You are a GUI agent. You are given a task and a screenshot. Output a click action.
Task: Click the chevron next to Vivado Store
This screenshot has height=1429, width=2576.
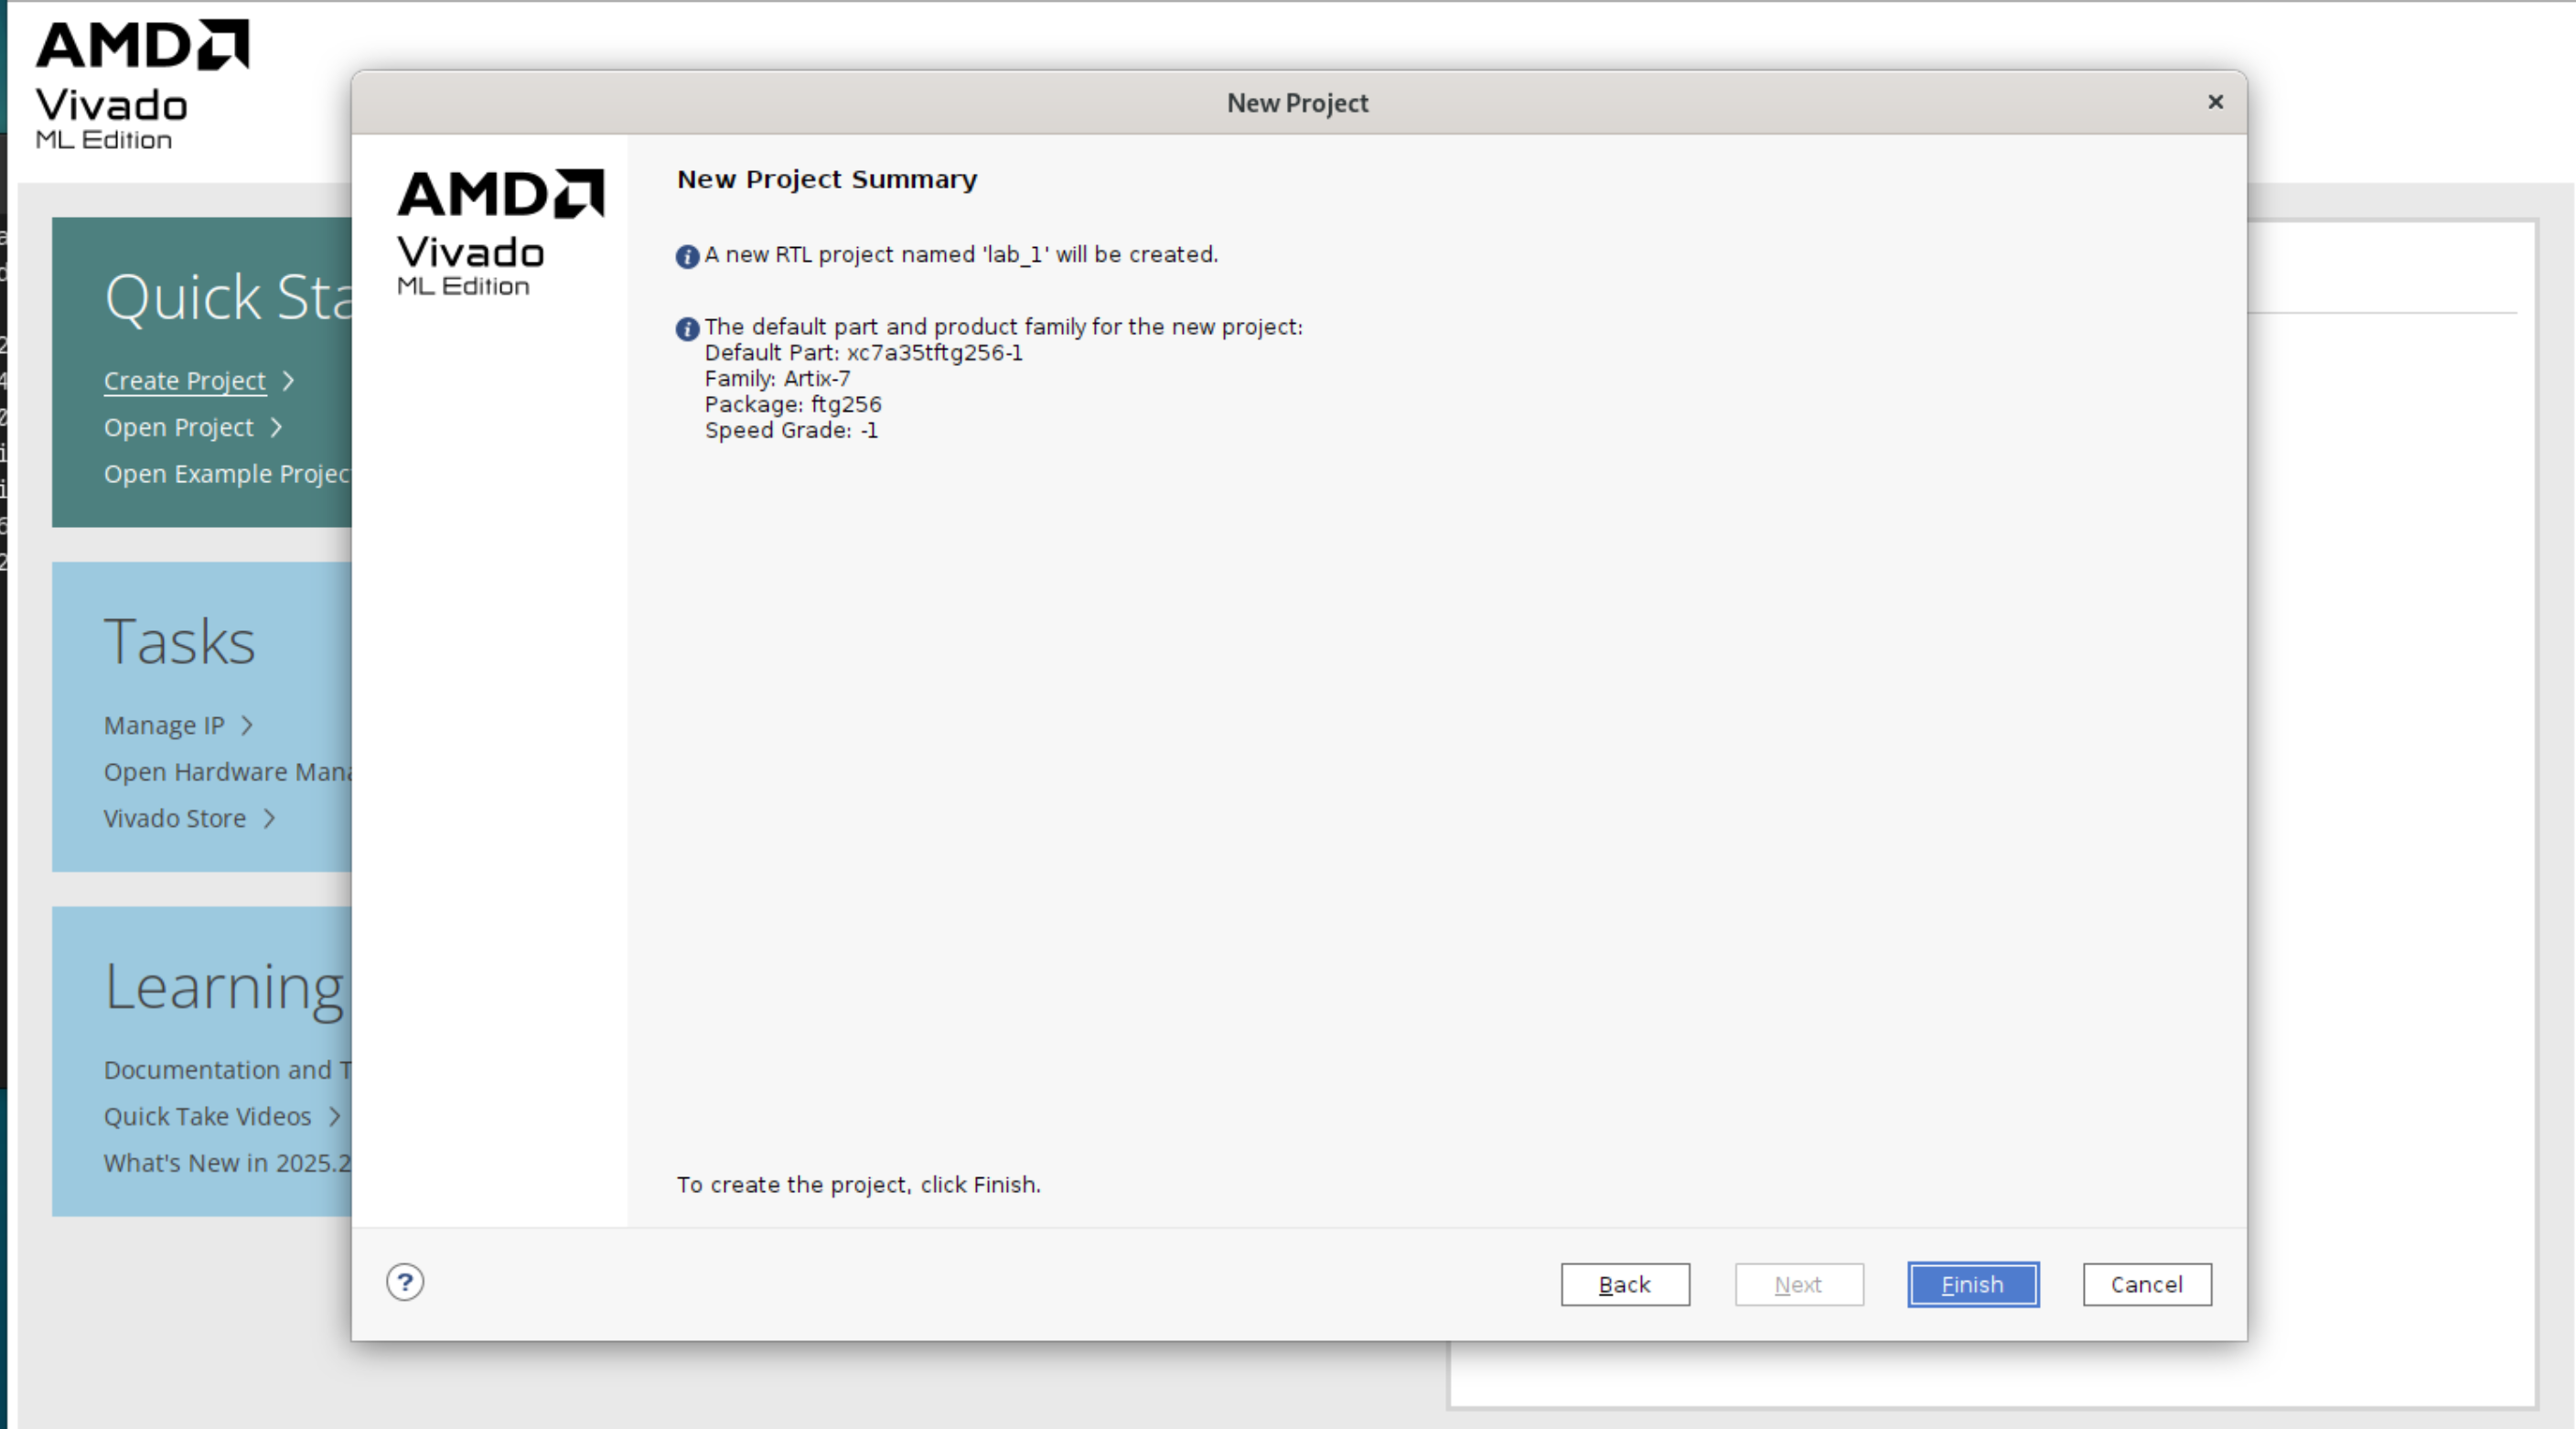pyautogui.click(x=269, y=818)
